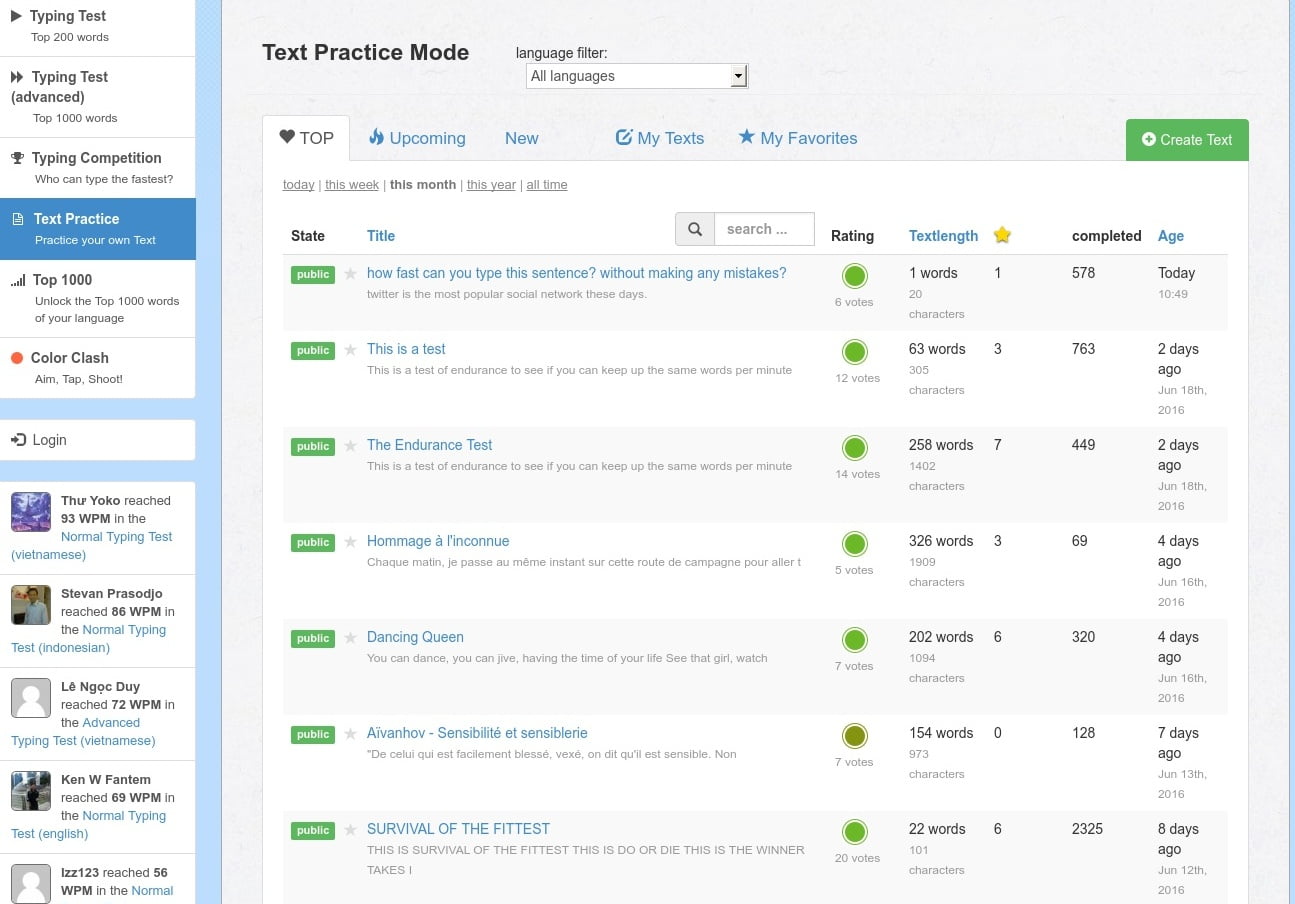Viewport: 1295px width, 904px height.
Task: Click the magnifier search icon button
Action: click(x=695, y=229)
